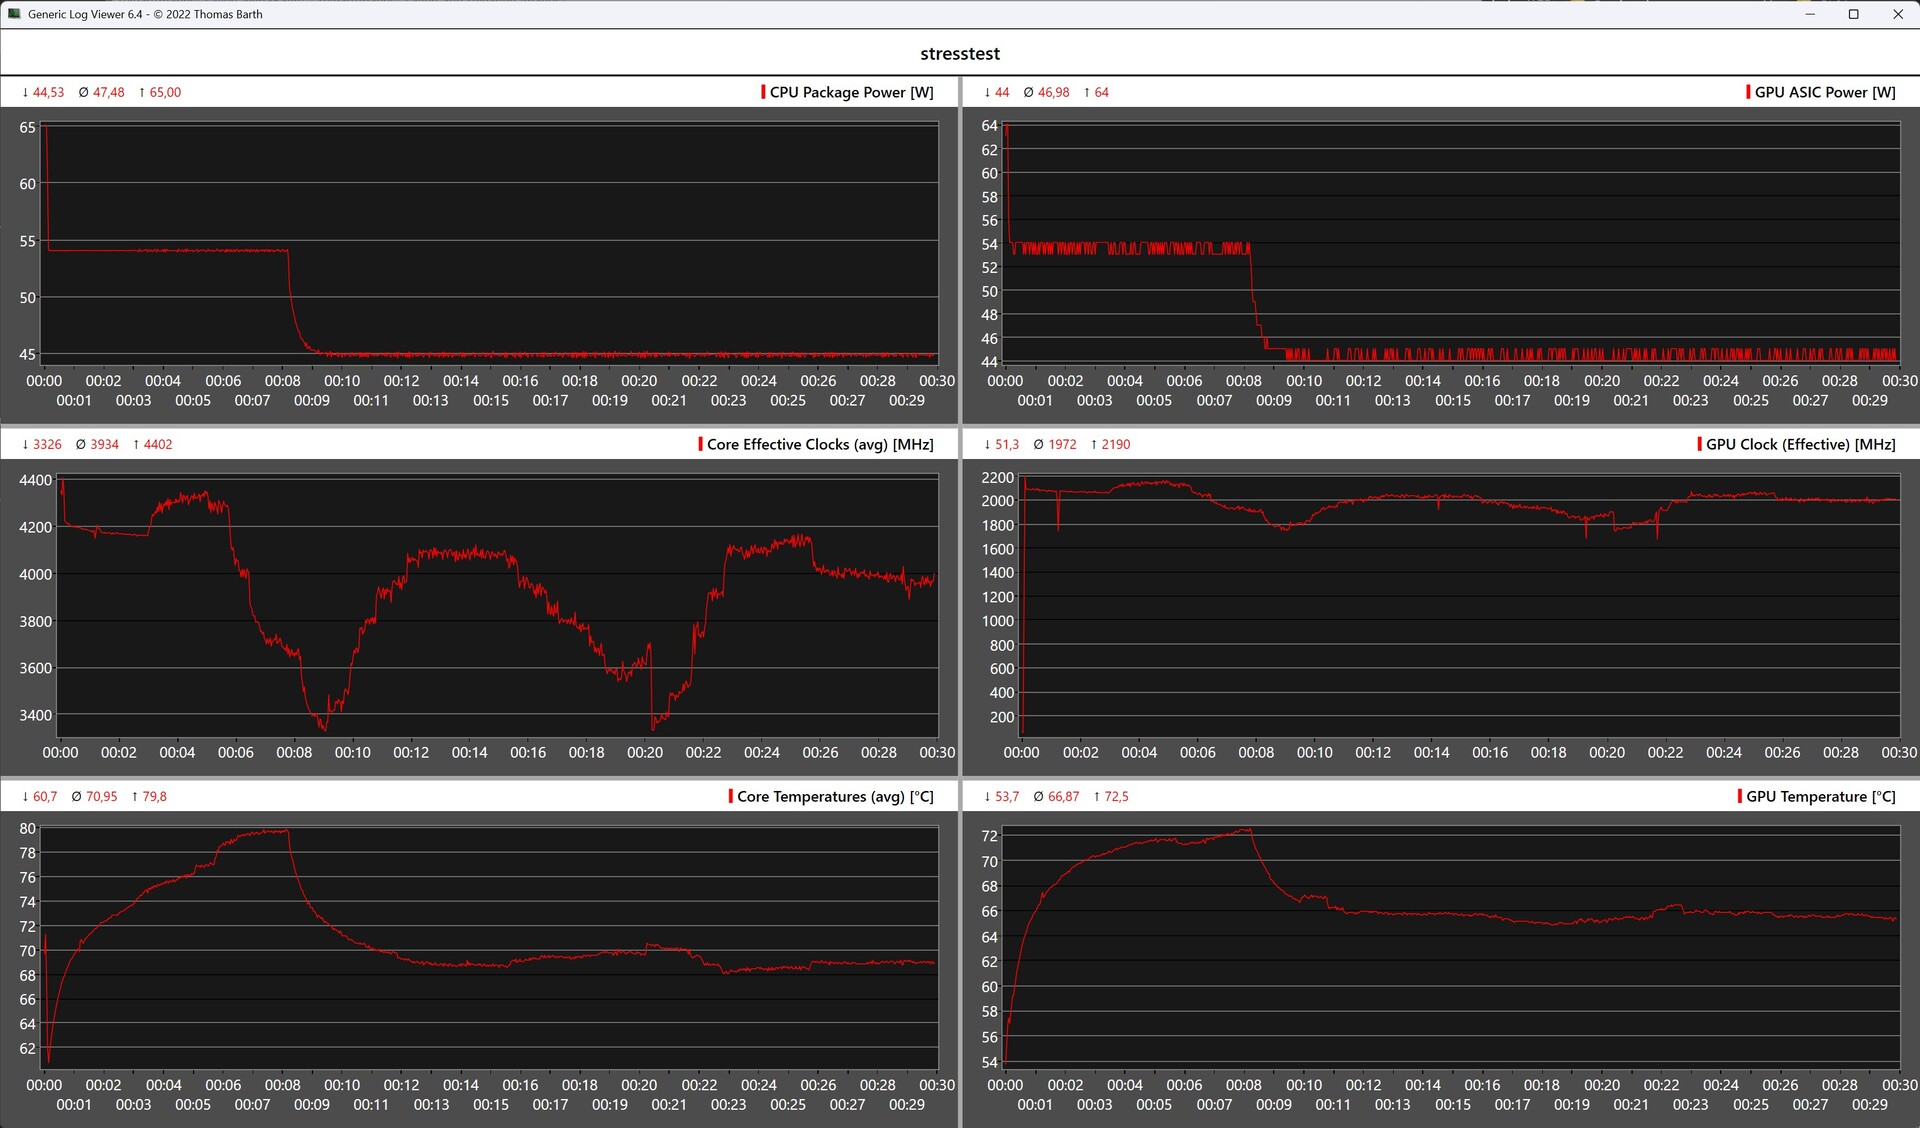1920x1128 pixels.
Task: Click red marker beside GPU Temperature
Action: pos(1740,796)
